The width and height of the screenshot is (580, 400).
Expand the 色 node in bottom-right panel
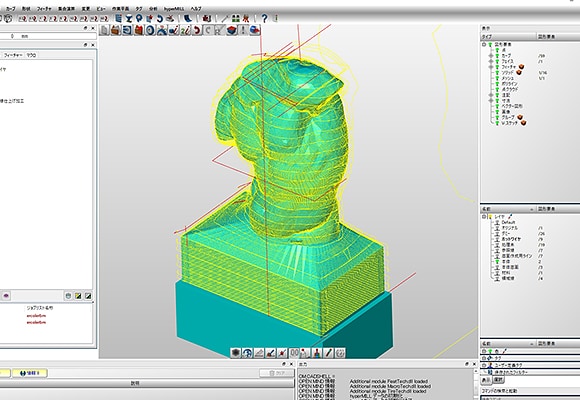(x=484, y=351)
